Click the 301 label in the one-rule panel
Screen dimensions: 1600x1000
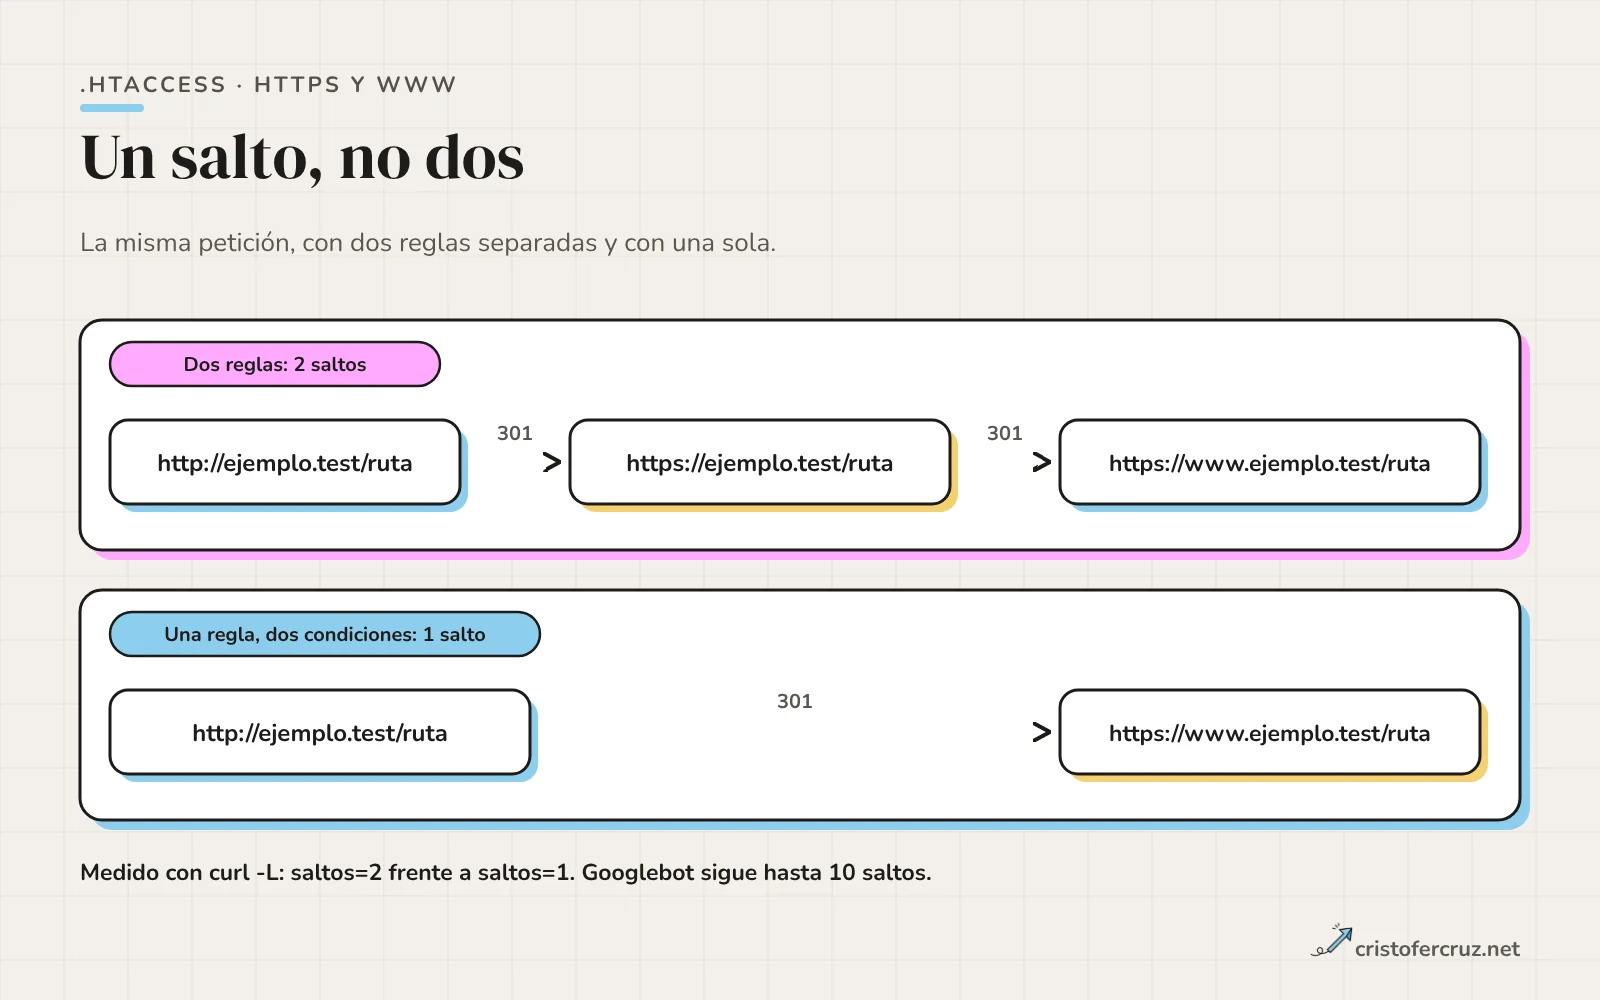pyautogui.click(x=795, y=701)
